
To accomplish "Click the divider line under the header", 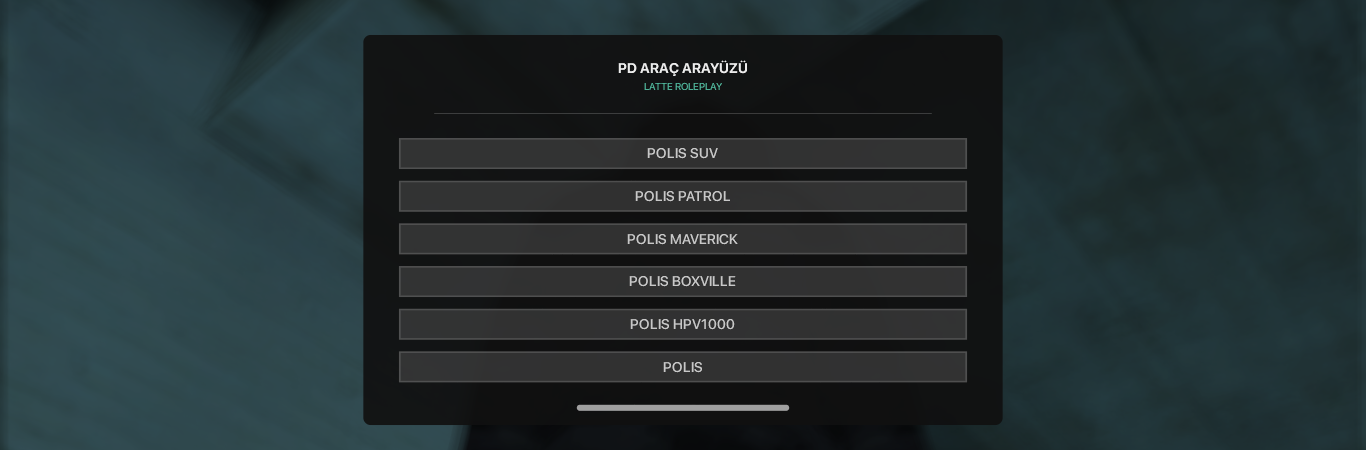I will tap(682, 113).
